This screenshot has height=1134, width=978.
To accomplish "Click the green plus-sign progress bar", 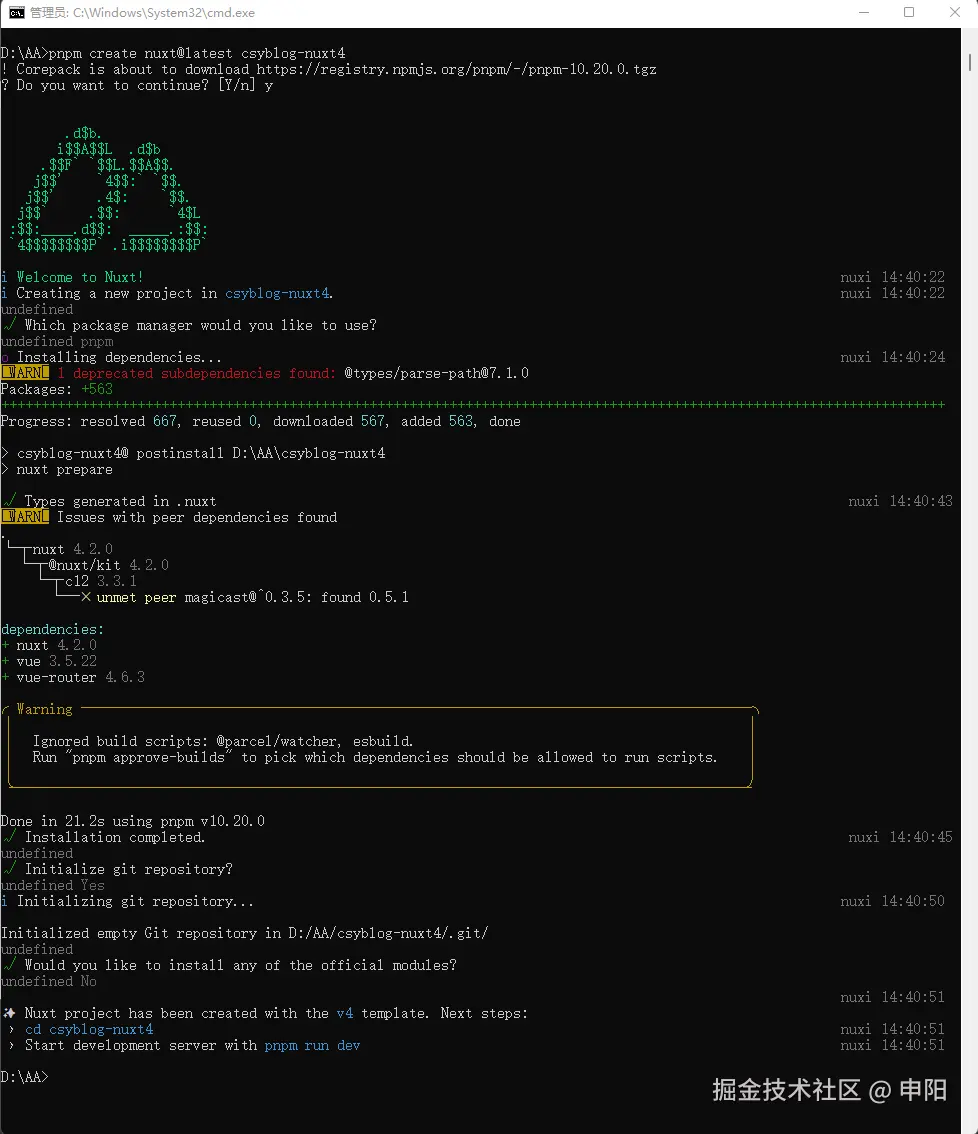I will (473, 405).
